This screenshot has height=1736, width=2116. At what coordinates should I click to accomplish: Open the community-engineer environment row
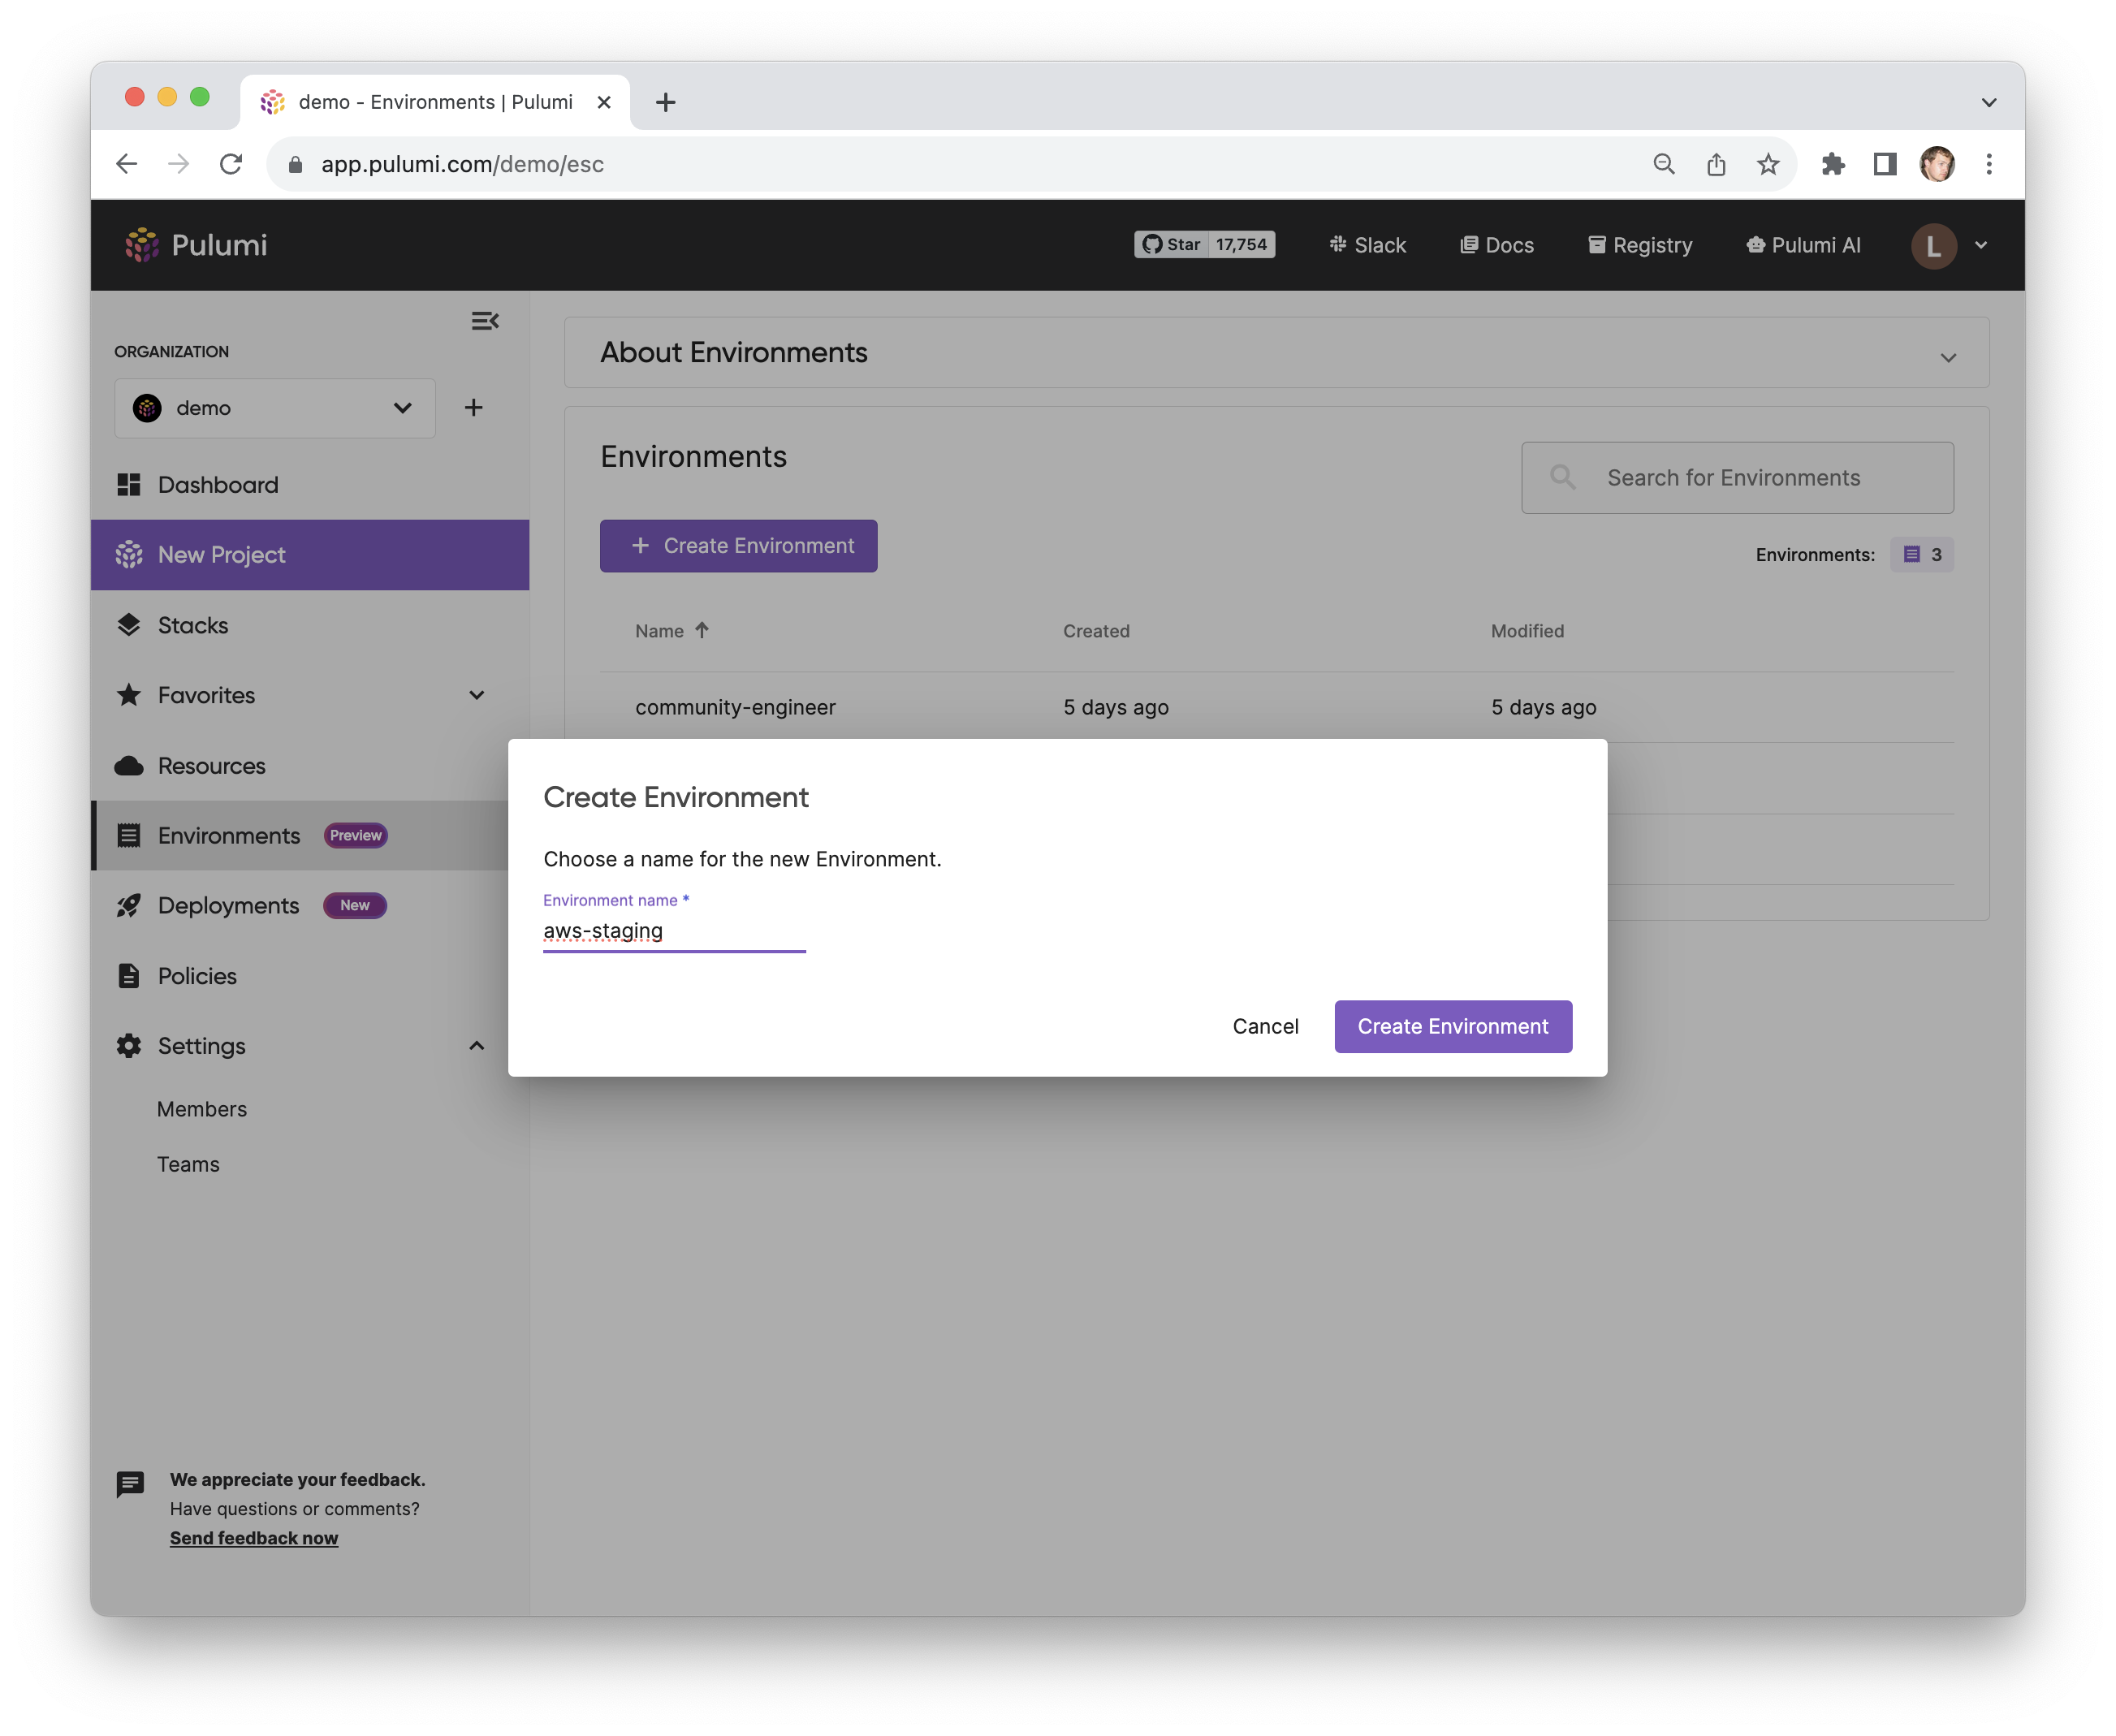[x=1277, y=707]
